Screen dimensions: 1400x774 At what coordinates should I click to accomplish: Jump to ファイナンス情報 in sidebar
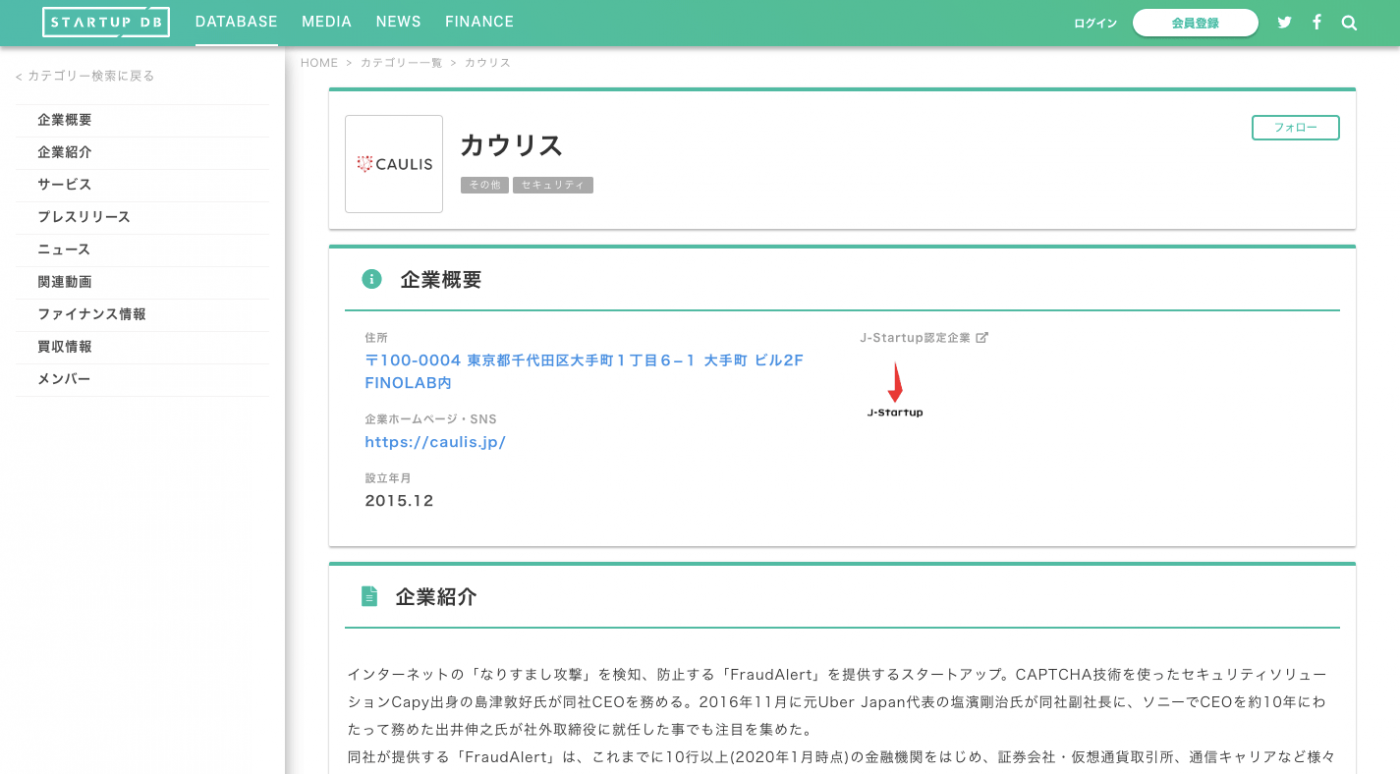pos(143,314)
